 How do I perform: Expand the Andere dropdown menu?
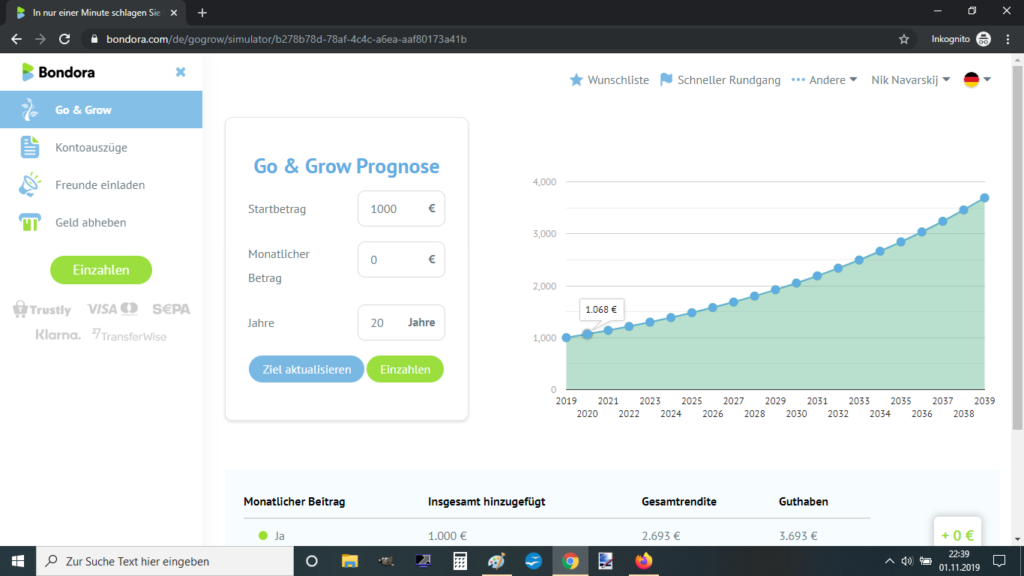[824, 80]
